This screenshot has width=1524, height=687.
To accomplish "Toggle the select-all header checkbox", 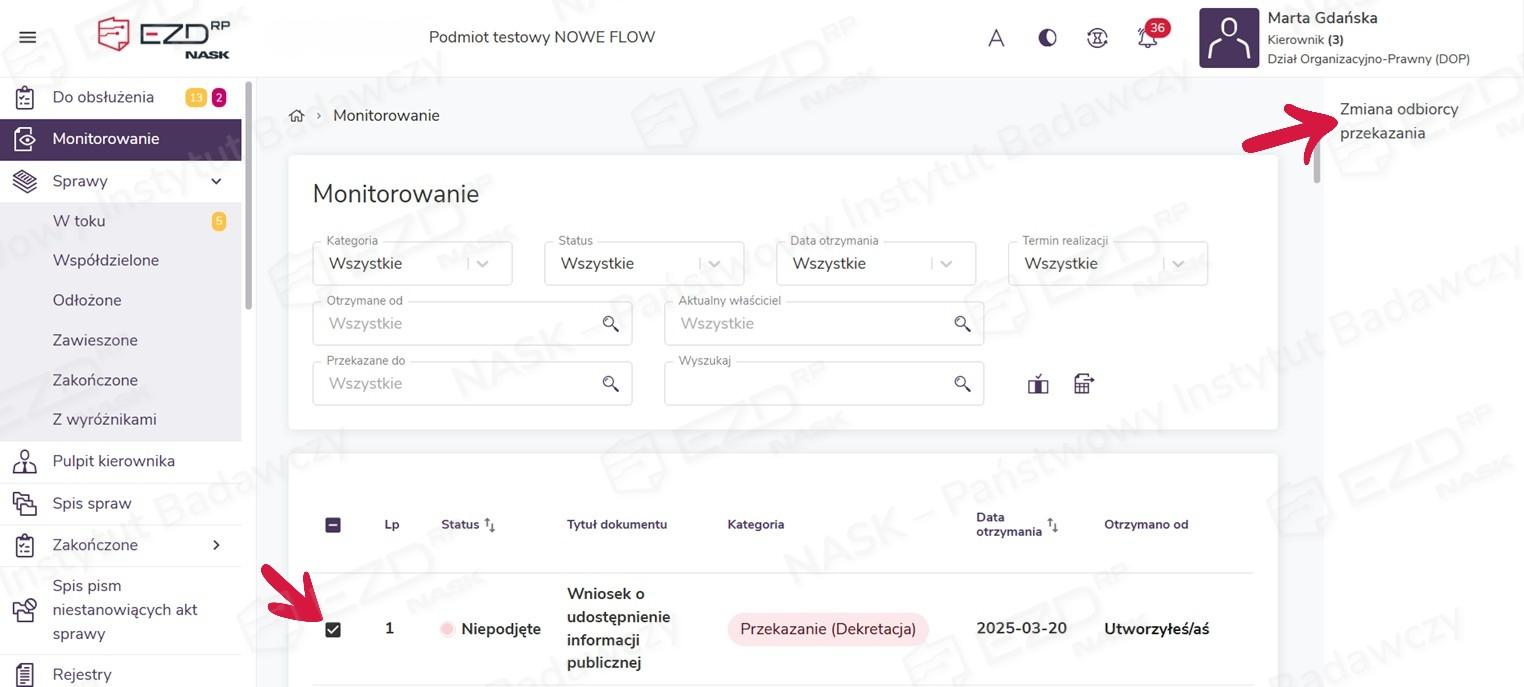I will point(333,525).
